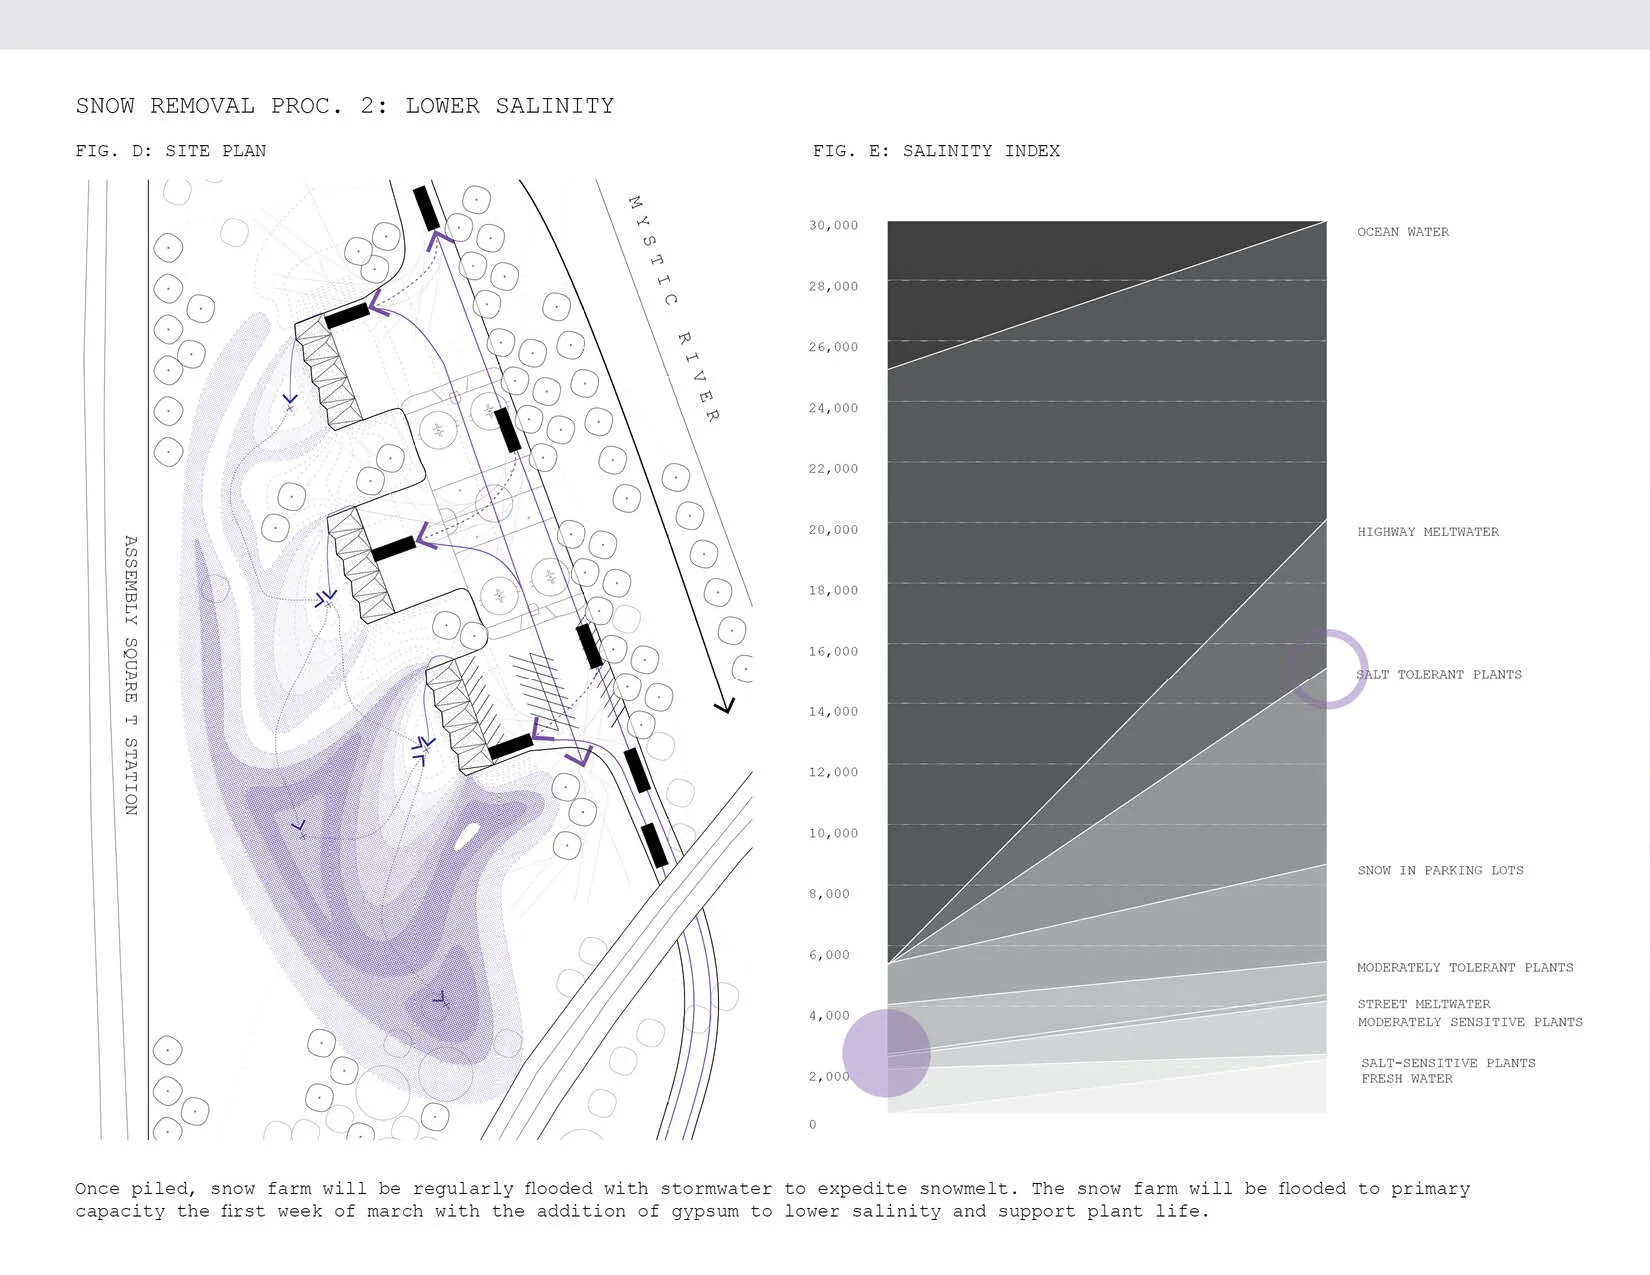Screen dimensions: 1650x1275
Task: Click the 30,000 axis value
Action: tap(833, 226)
